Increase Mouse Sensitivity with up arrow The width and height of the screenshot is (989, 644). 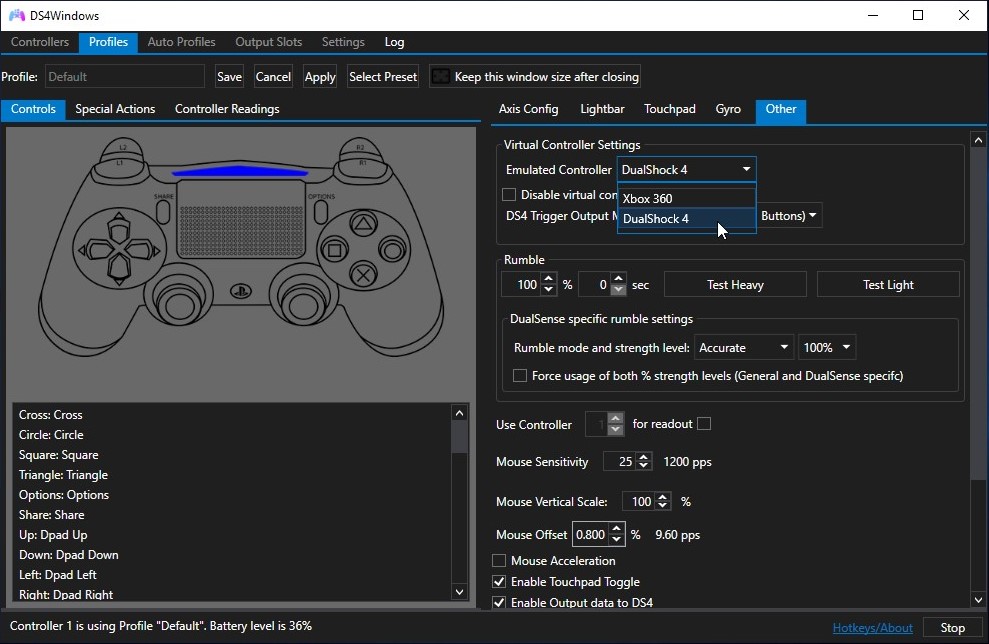[x=643, y=457]
